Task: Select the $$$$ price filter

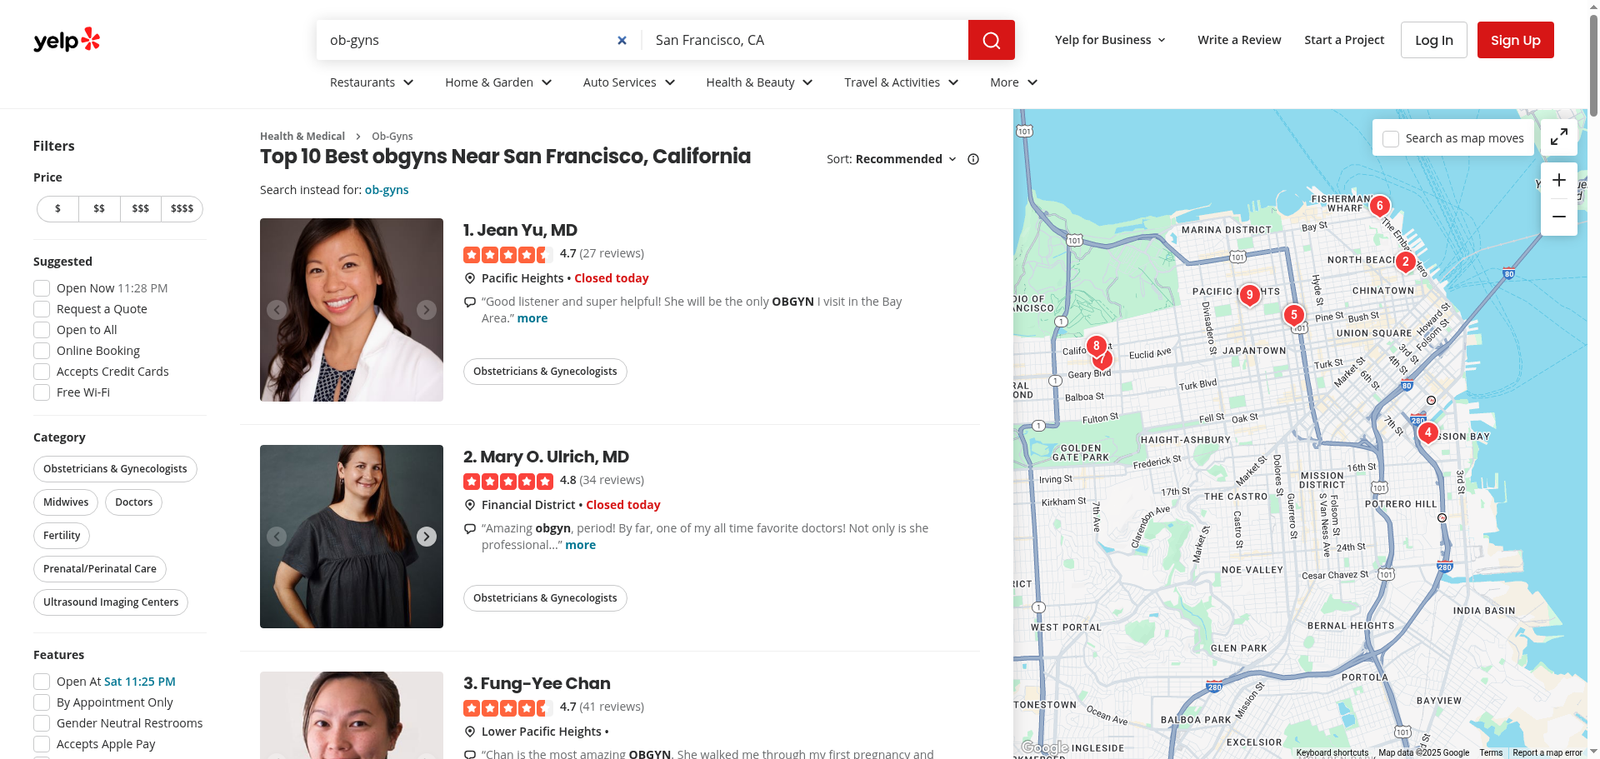Action: 182,209
